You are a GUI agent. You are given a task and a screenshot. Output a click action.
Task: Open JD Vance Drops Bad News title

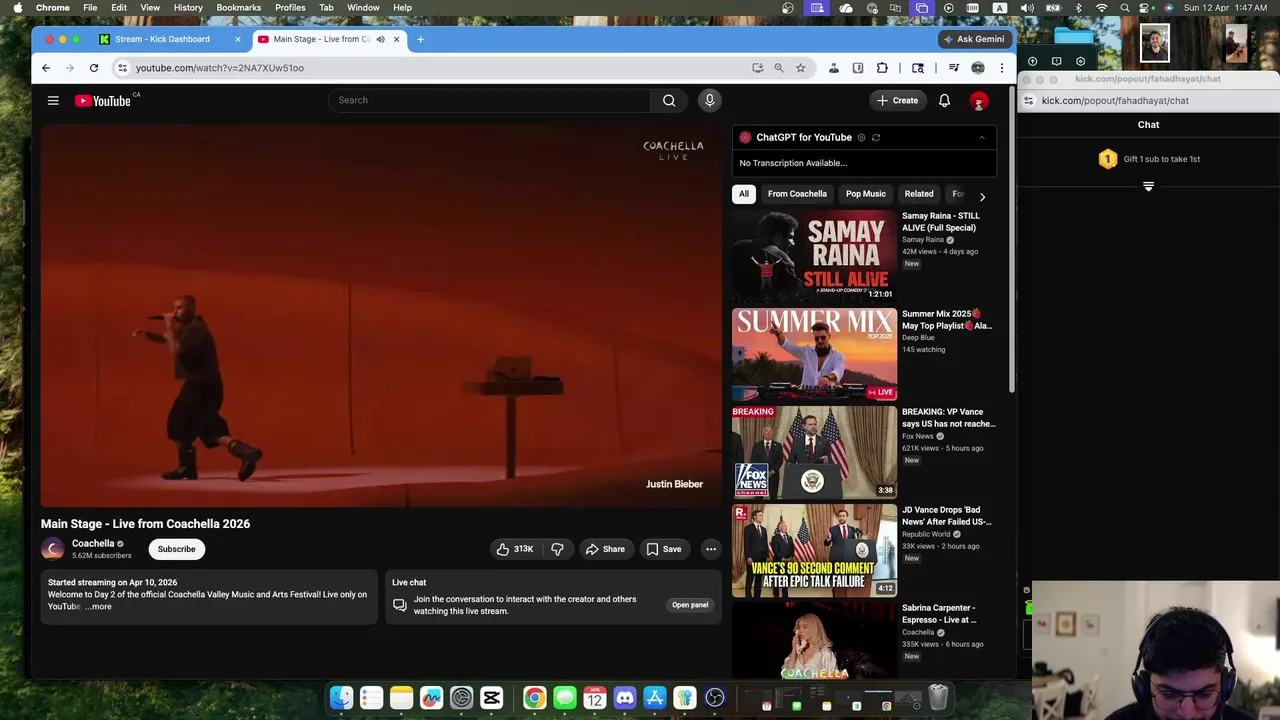946,516
